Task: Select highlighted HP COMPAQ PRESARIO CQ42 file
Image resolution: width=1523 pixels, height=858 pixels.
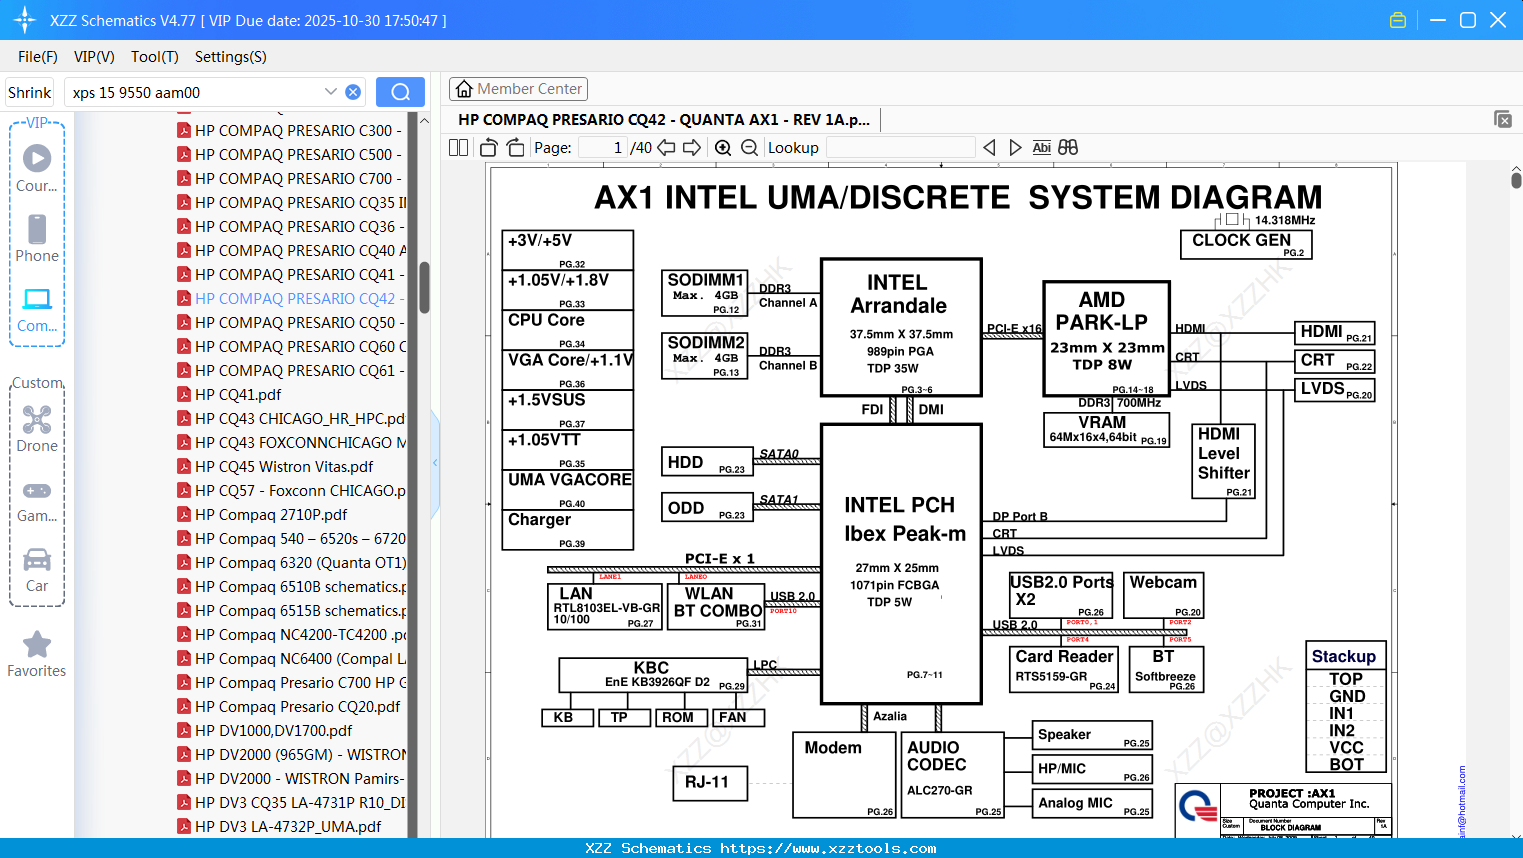Action: [x=290, y=298]
